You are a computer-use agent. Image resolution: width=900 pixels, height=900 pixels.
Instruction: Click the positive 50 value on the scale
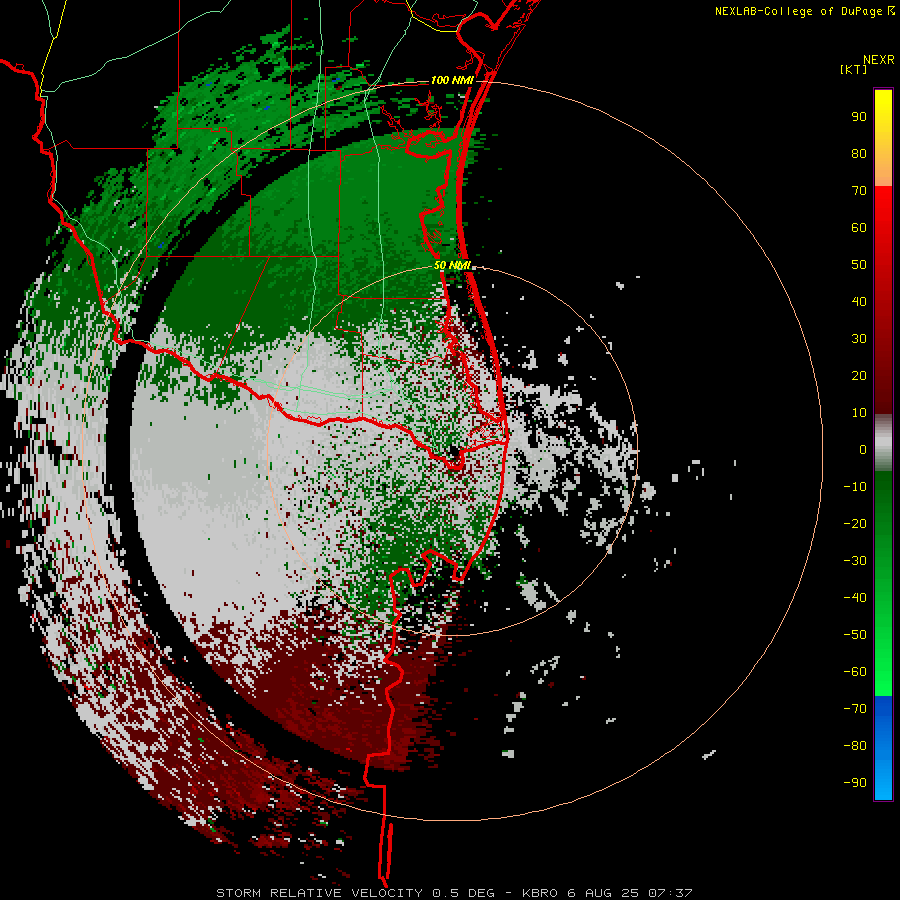[859, 265]
